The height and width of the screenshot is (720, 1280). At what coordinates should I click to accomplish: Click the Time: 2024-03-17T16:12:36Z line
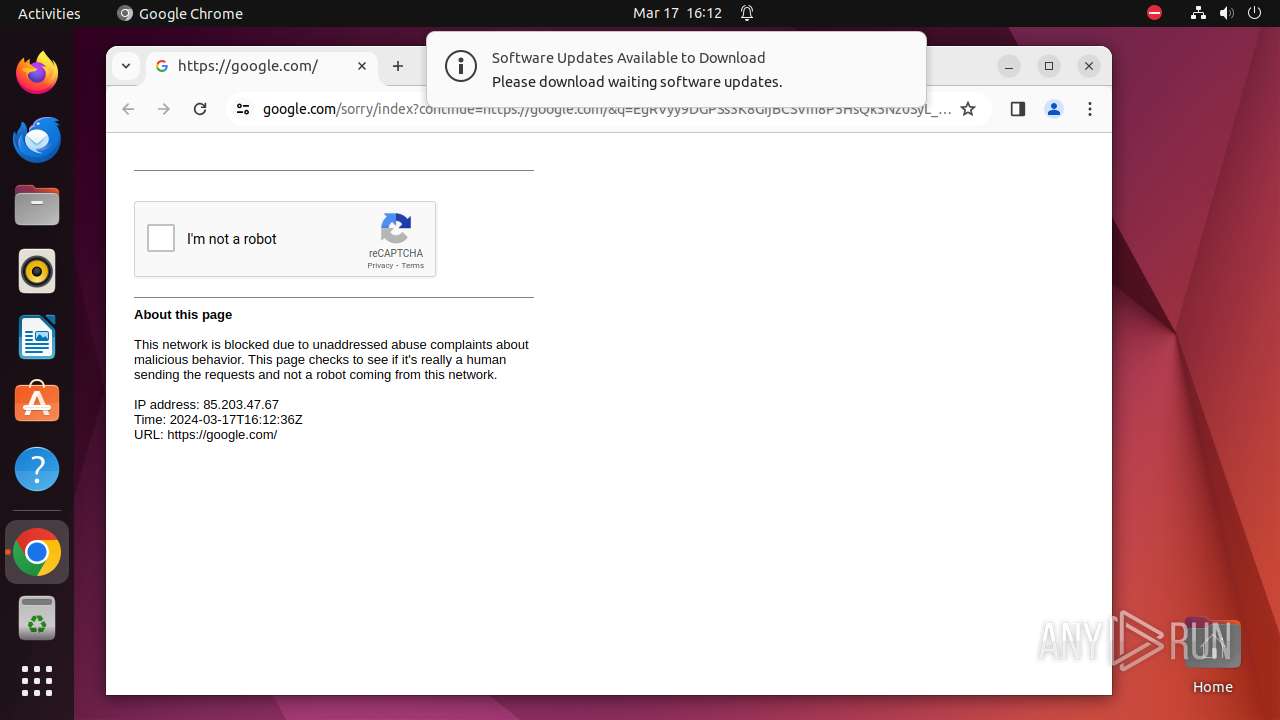tap(218, 420)
